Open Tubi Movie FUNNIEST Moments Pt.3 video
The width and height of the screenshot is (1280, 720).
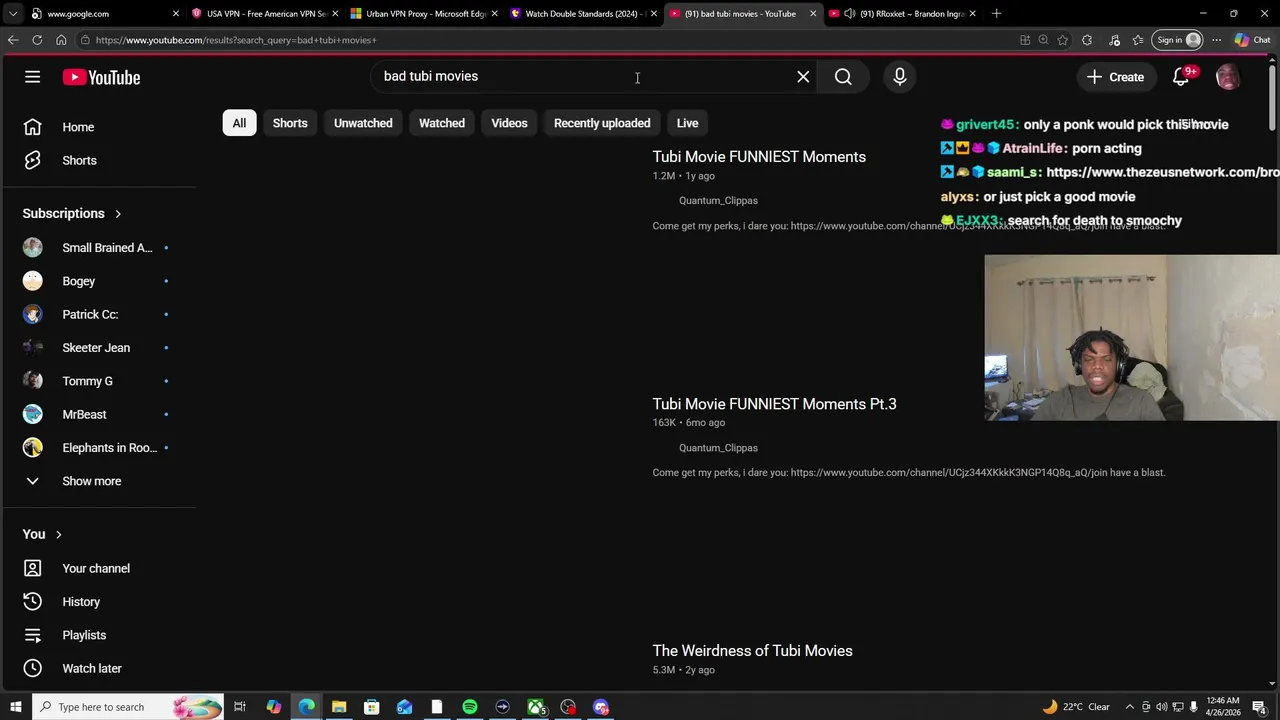pos(774,404)
